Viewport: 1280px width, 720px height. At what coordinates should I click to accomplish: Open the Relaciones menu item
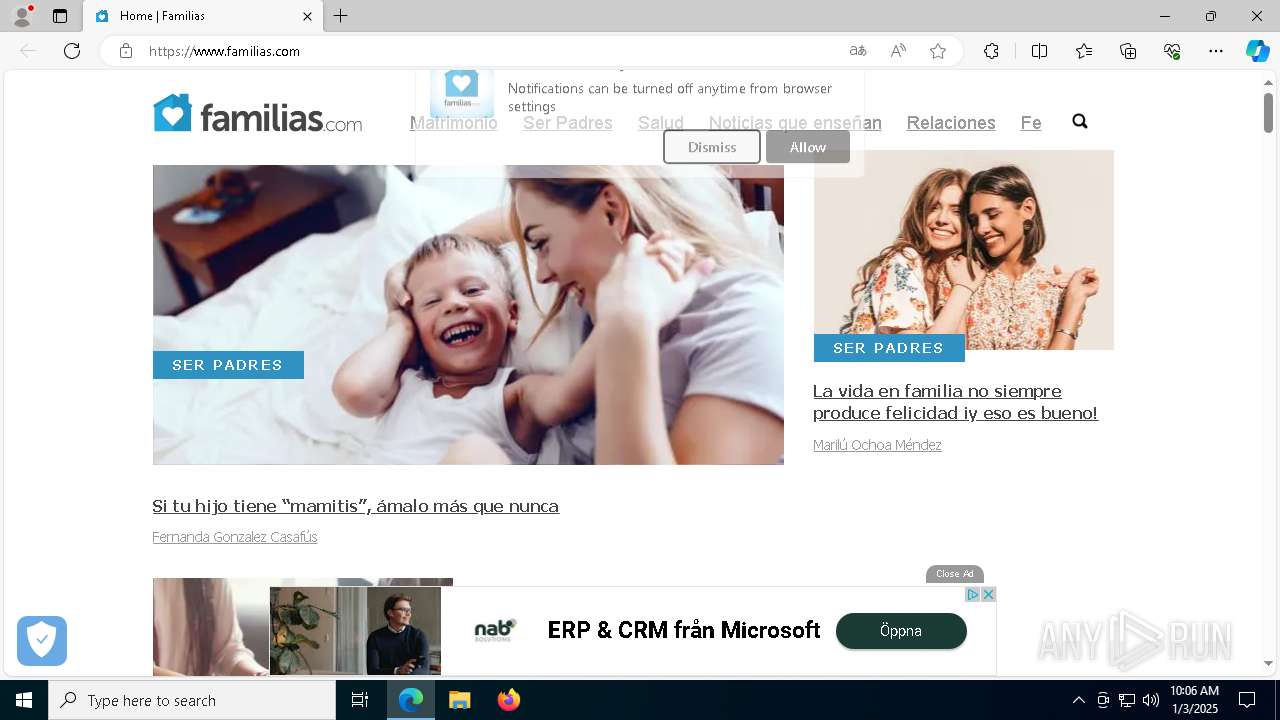click(x=951, y=123)
